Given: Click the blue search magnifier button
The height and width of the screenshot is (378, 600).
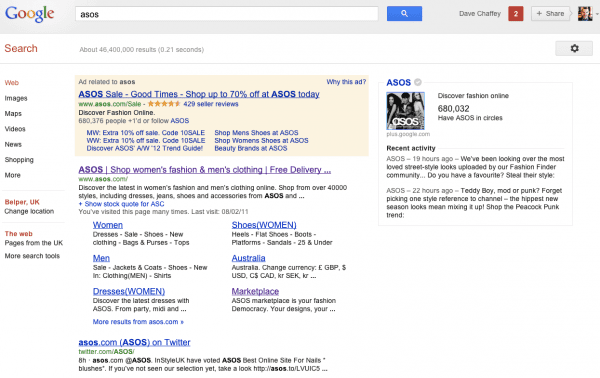Looking at the screenshot, I should coord(404,14).
